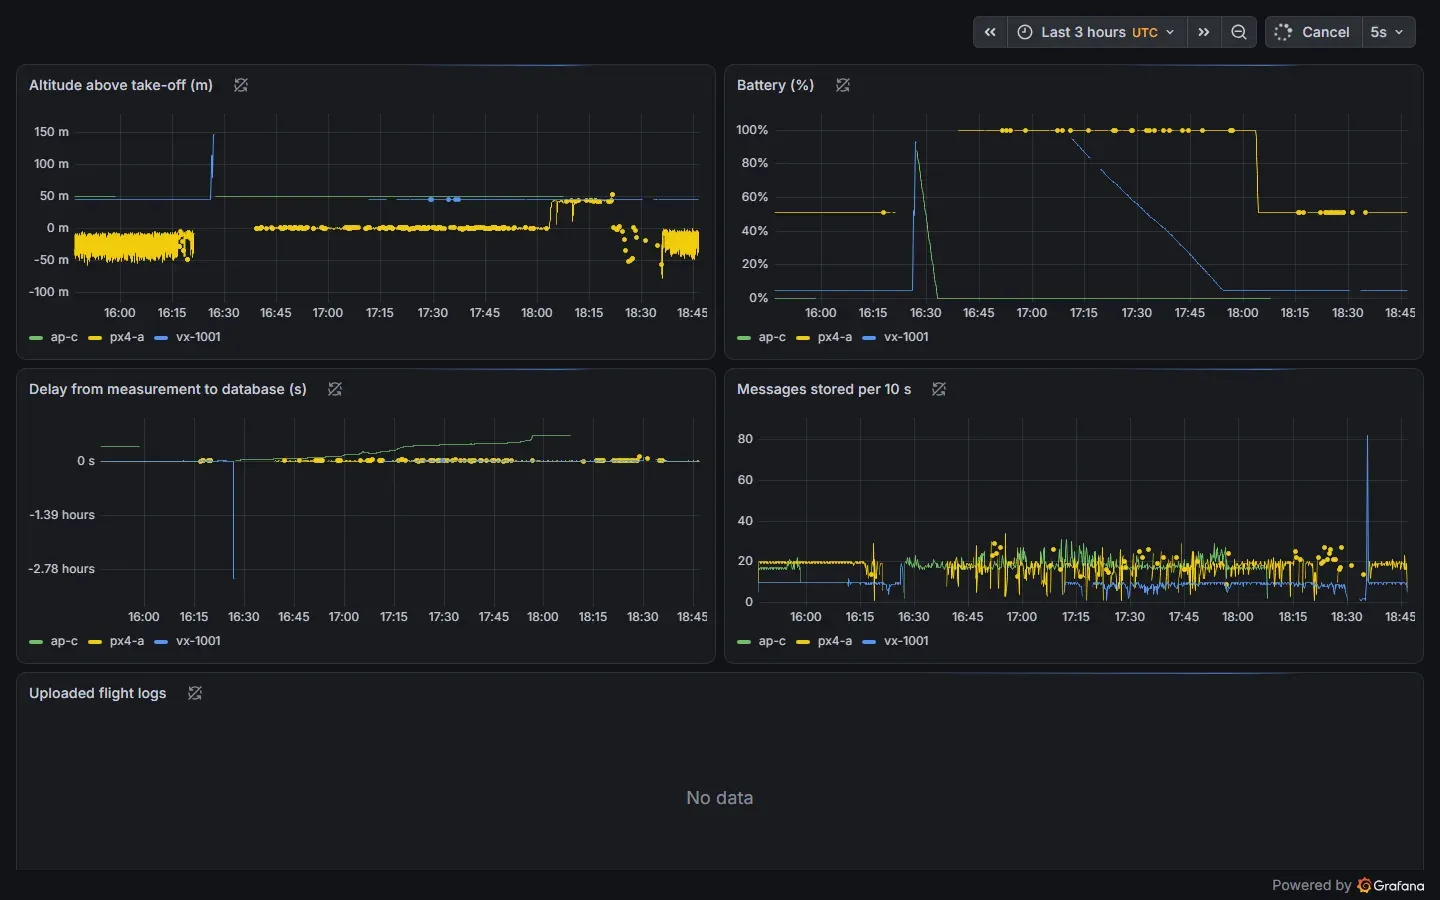Shift time range forward with double-right arrow
The height and width of the screenshot is (900, 1440).
(1204, 32)
